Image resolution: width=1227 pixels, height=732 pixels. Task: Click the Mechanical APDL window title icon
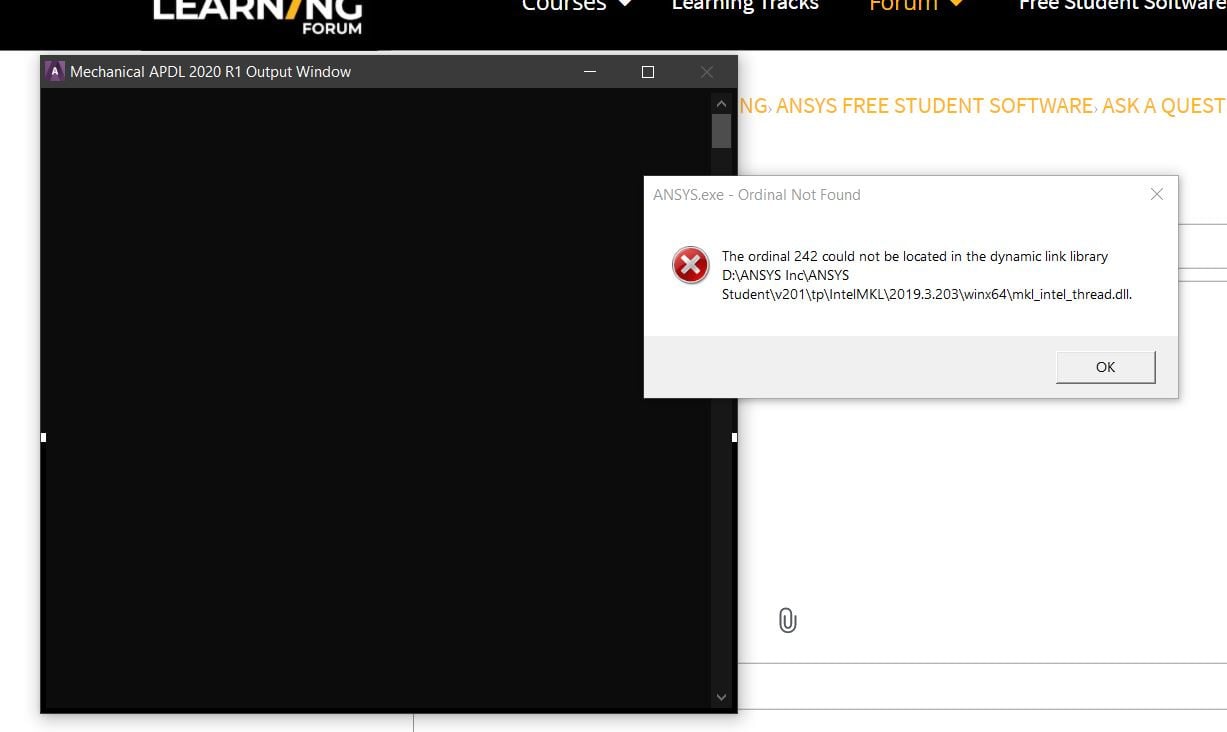tap(54, 72)
